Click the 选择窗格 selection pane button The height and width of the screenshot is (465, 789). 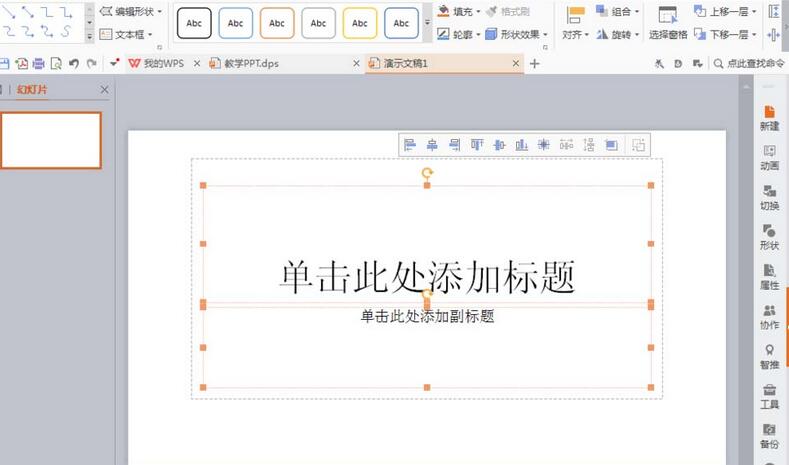pos(668,24)
